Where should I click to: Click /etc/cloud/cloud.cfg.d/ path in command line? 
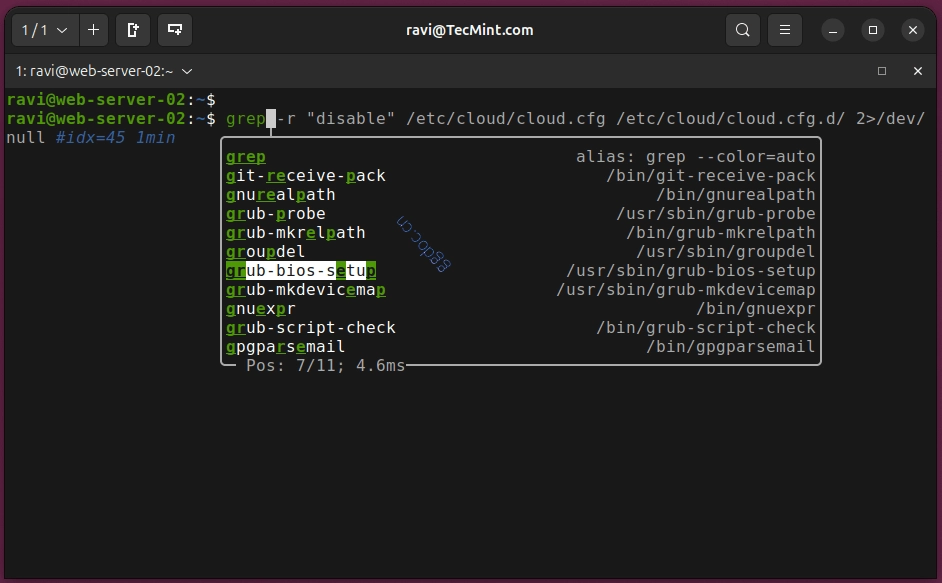(731, 118)
